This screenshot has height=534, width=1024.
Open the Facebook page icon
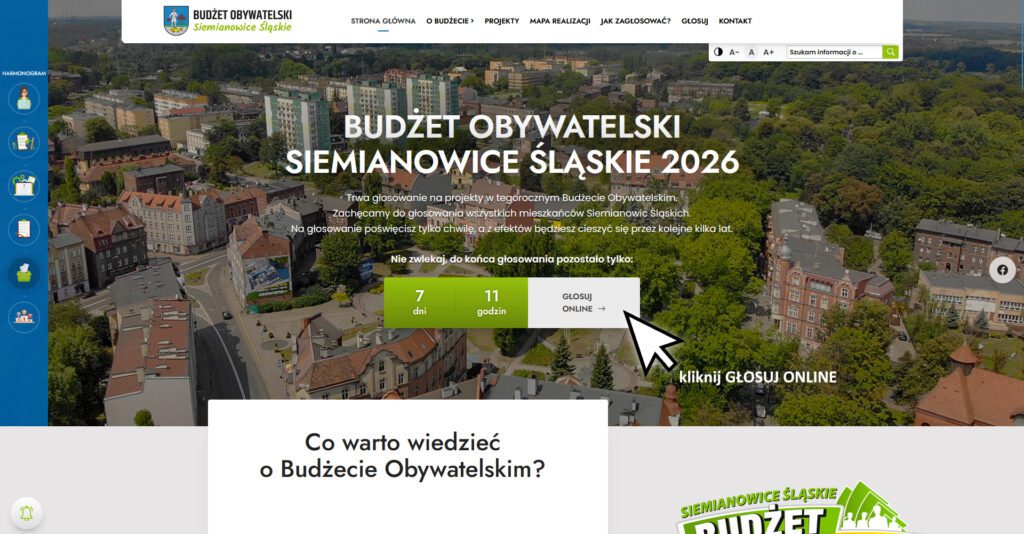pyautogui.click(x=1002, y=270)
